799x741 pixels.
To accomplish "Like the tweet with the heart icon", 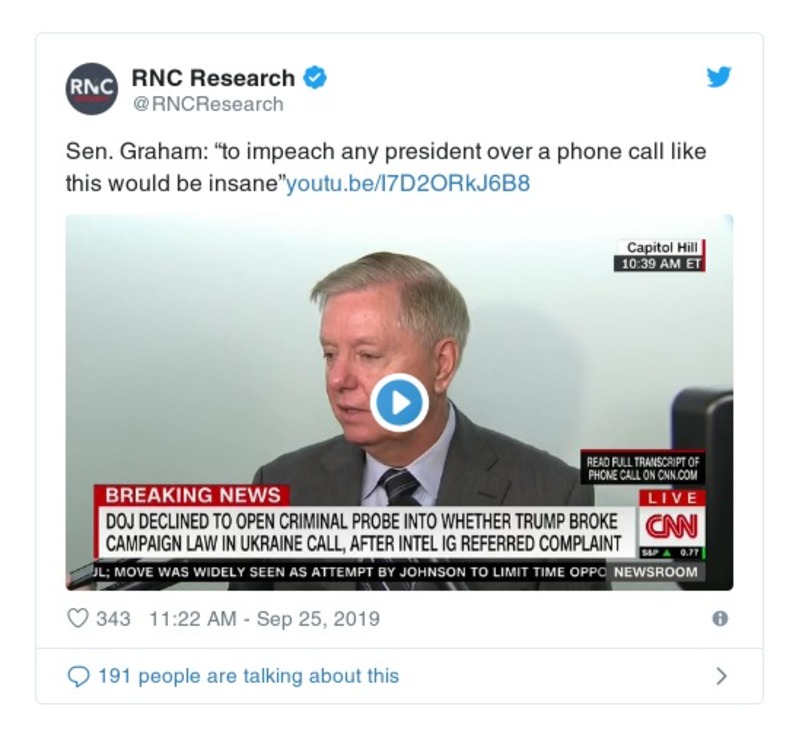I will click(77, 619).
